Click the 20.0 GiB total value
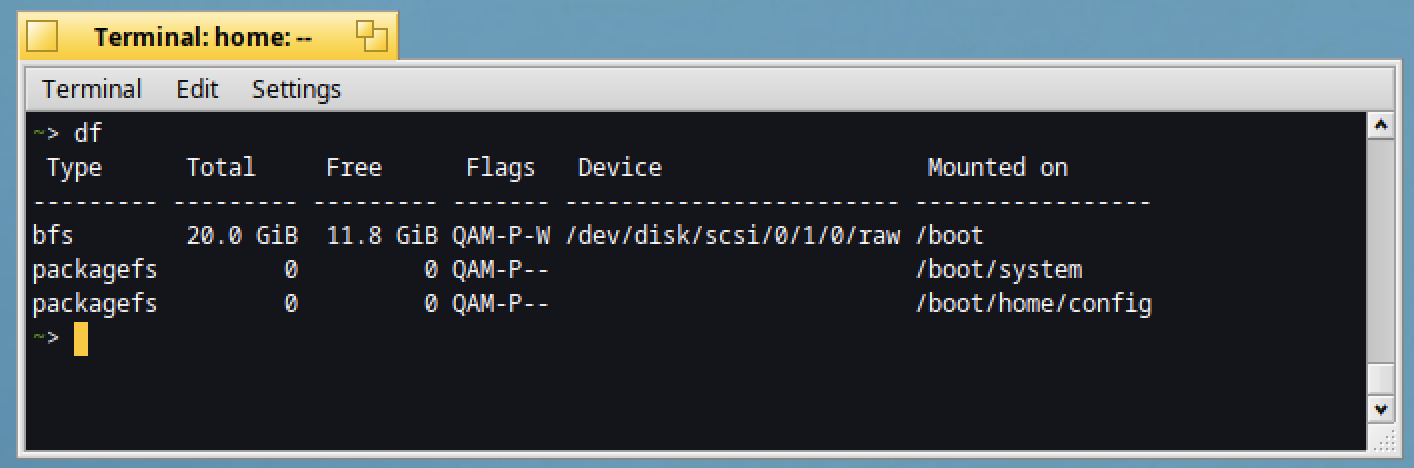This screenshot has width=1414, height=468. click(242, 236)
